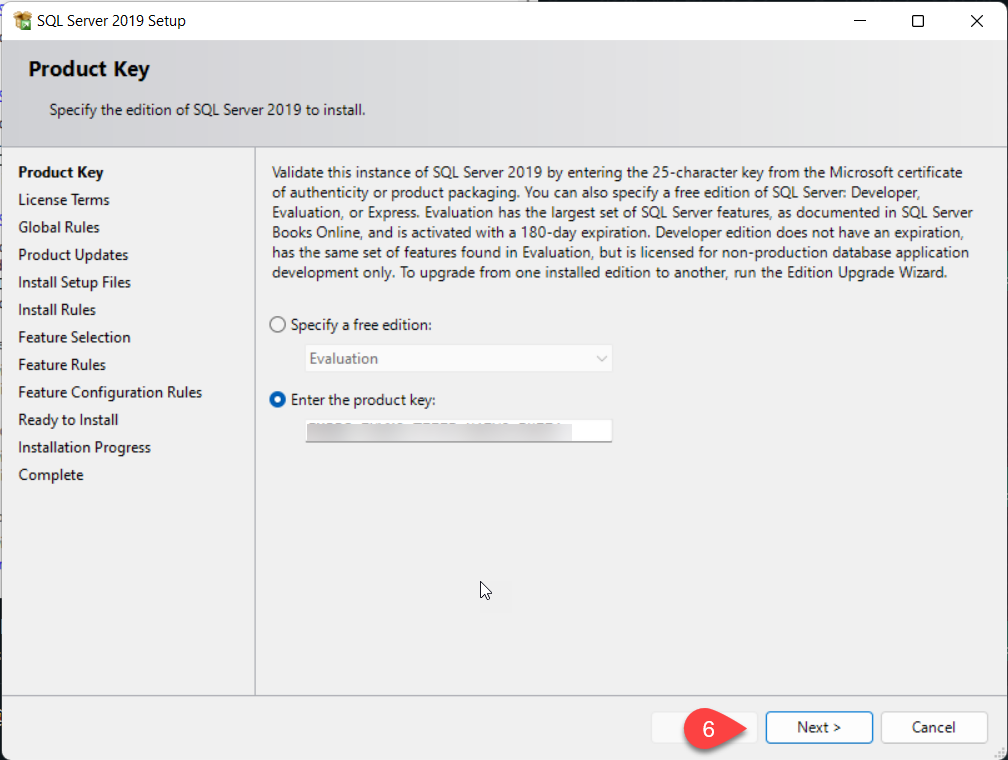
Task: Select Ready to Install step in sidebar
Action: (x=68, y=421)
